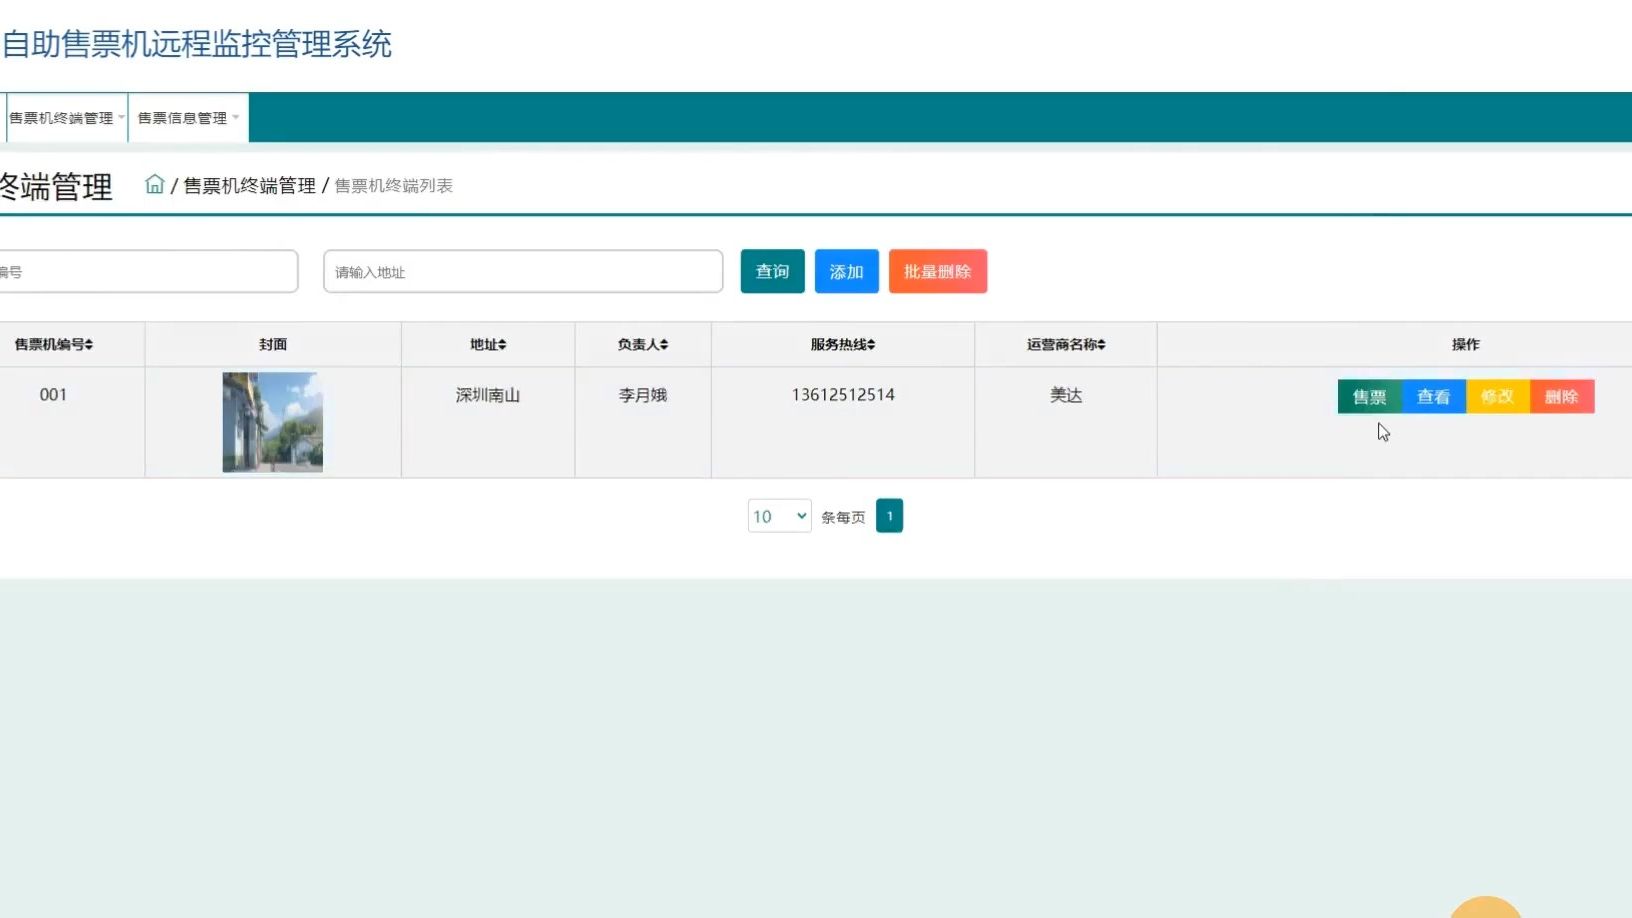Viewport: 1632px width, 918px height.
Task: Click the home icon in the breadcrumb
Action: [155, 184]
